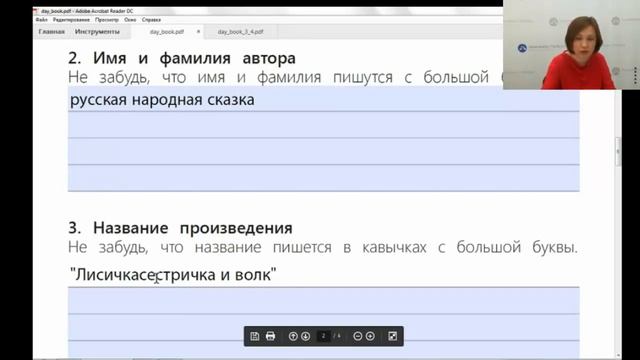Image resolution: width=640 pixels, height=360 pixels.
Task: Select the day_book.pdf document tab
Action: (x=167, y=31)
